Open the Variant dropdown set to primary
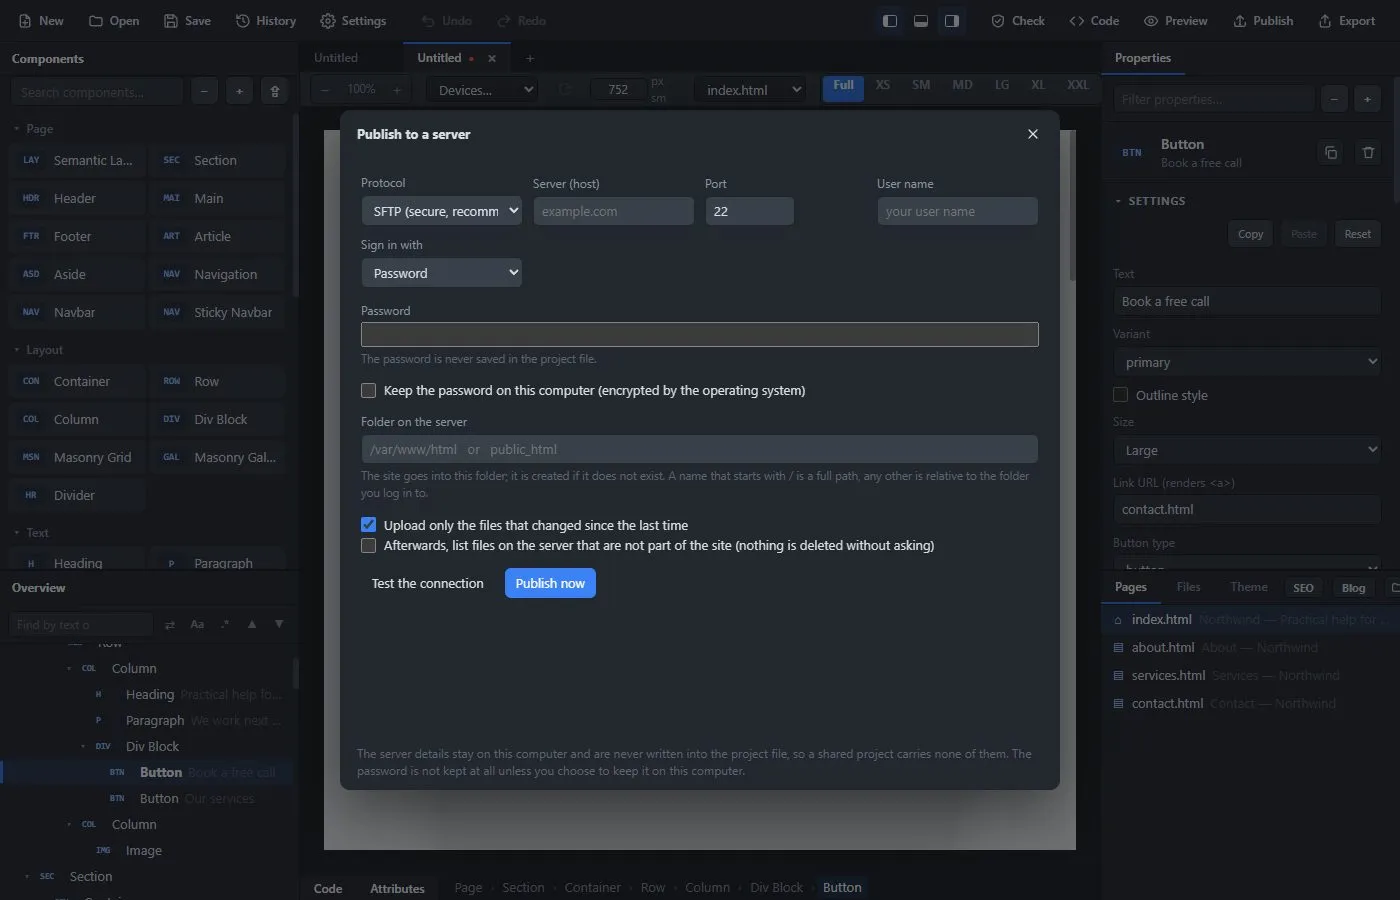 (1247, 362)
